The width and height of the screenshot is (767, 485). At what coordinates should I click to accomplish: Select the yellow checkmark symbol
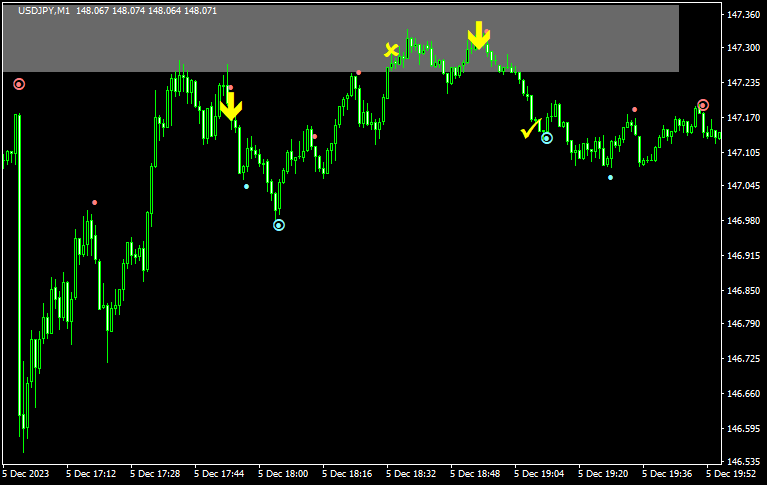530,129
